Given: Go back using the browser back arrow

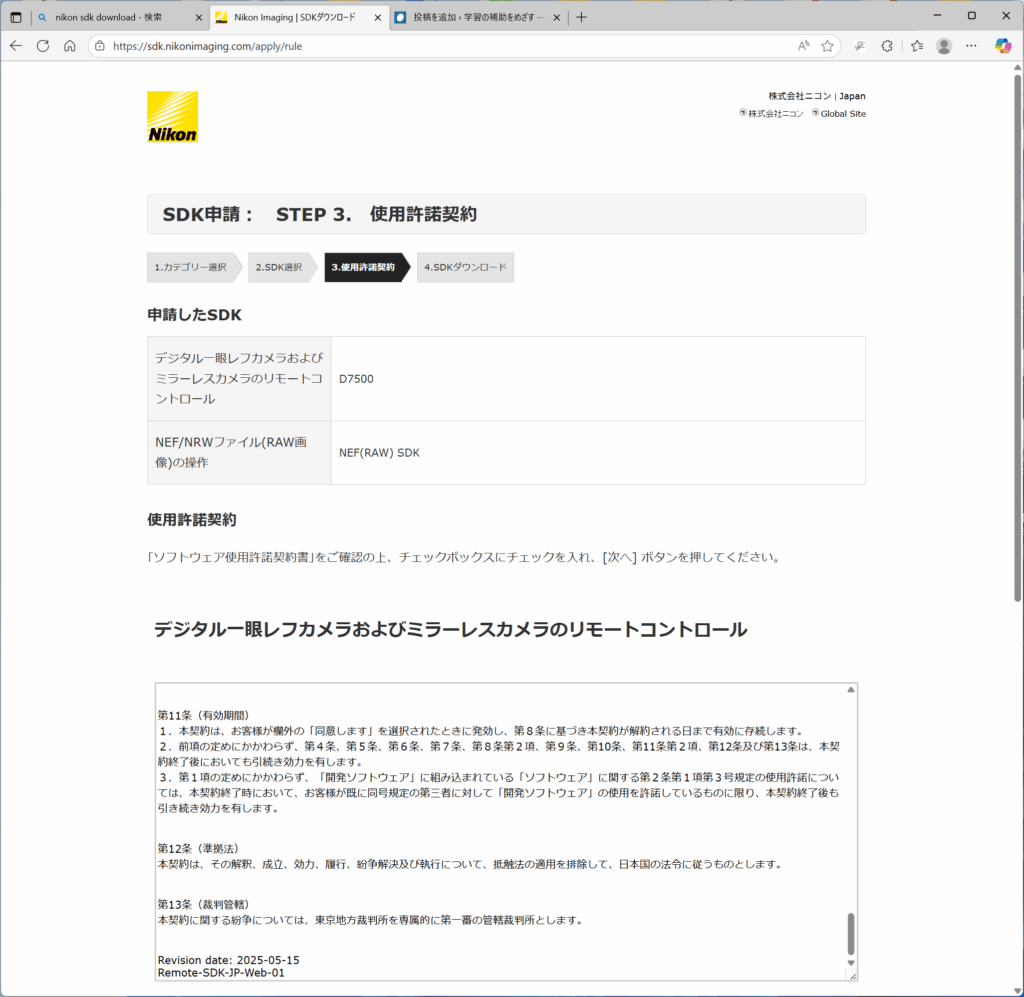Looking at the screenshot, I should (x=16, y=46).
